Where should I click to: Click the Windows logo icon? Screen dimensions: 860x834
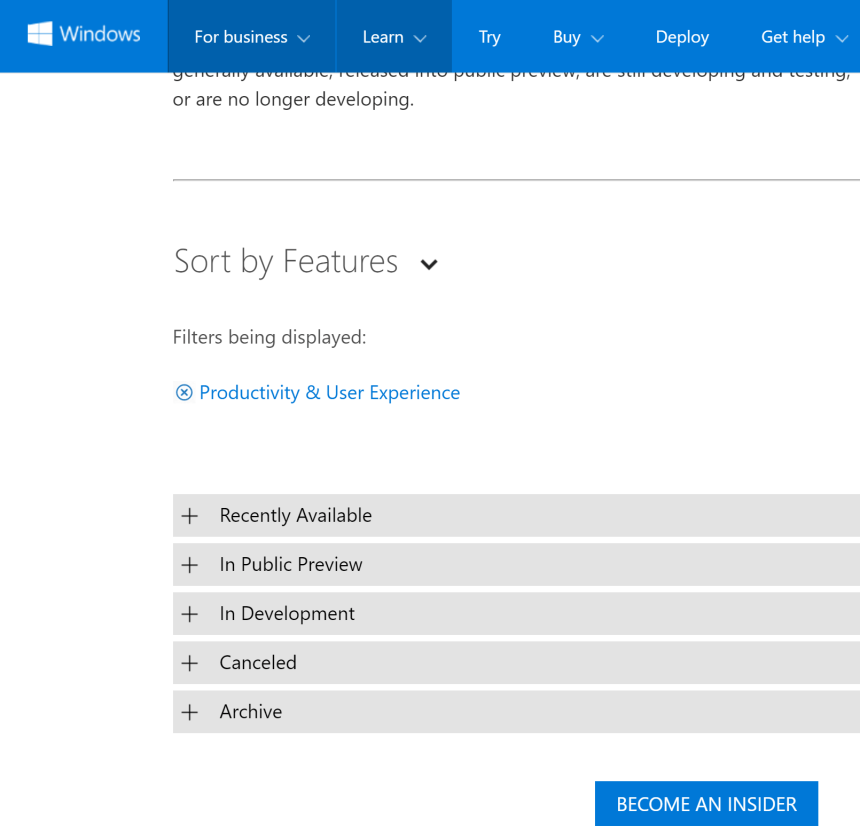pyautogui.click(x=39, y=33)
